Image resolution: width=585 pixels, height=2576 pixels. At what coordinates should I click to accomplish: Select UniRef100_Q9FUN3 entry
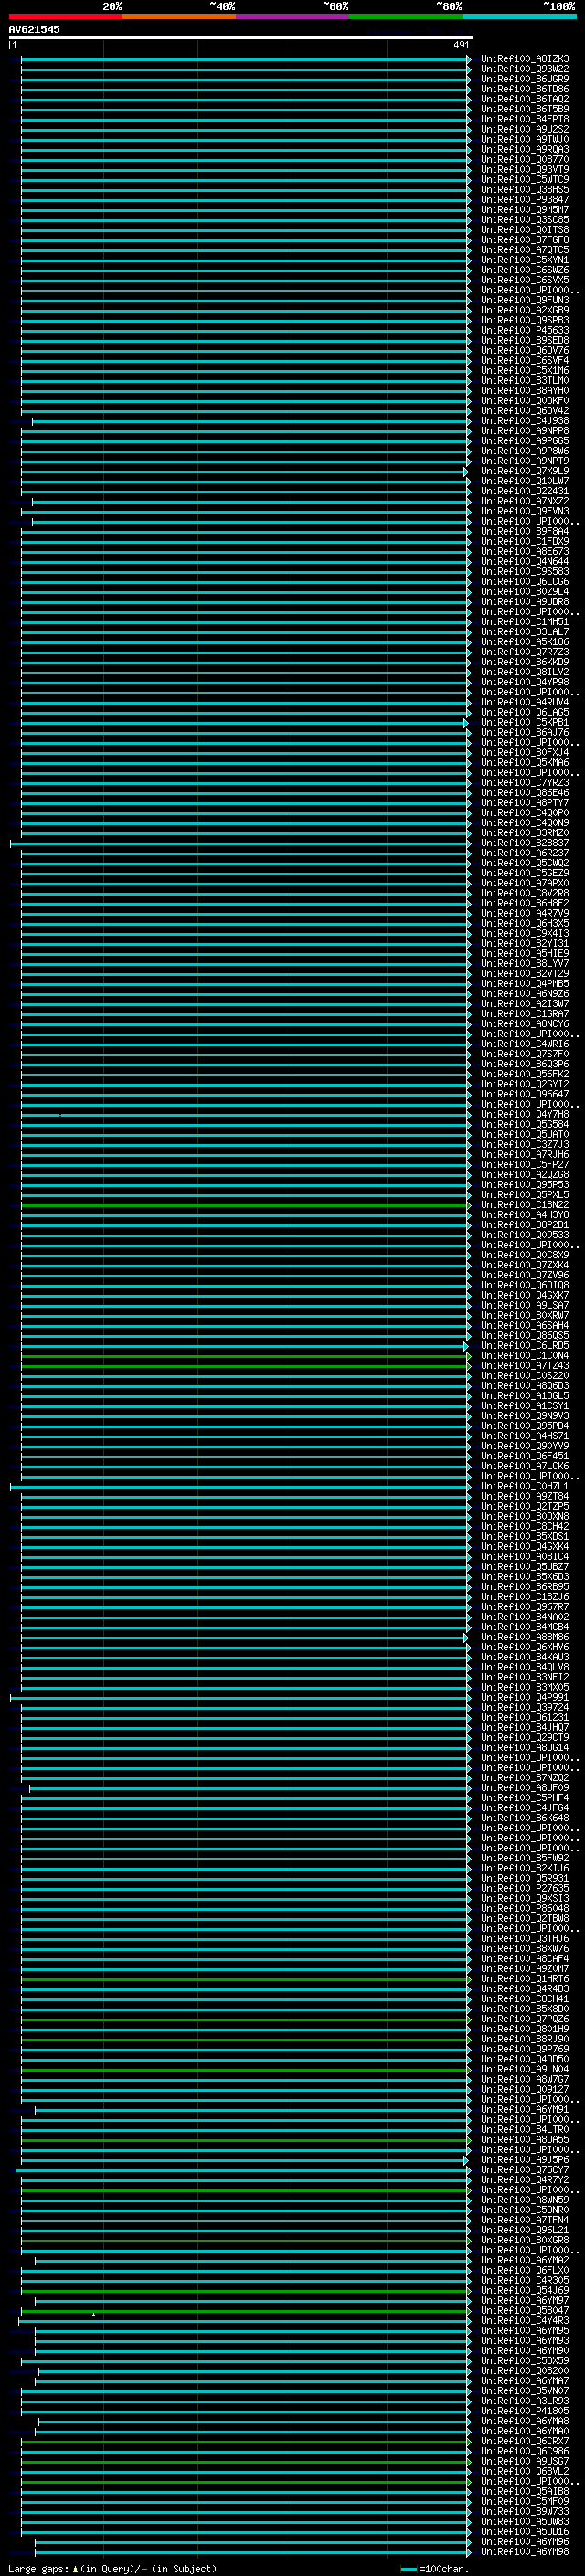coord(525,300)
